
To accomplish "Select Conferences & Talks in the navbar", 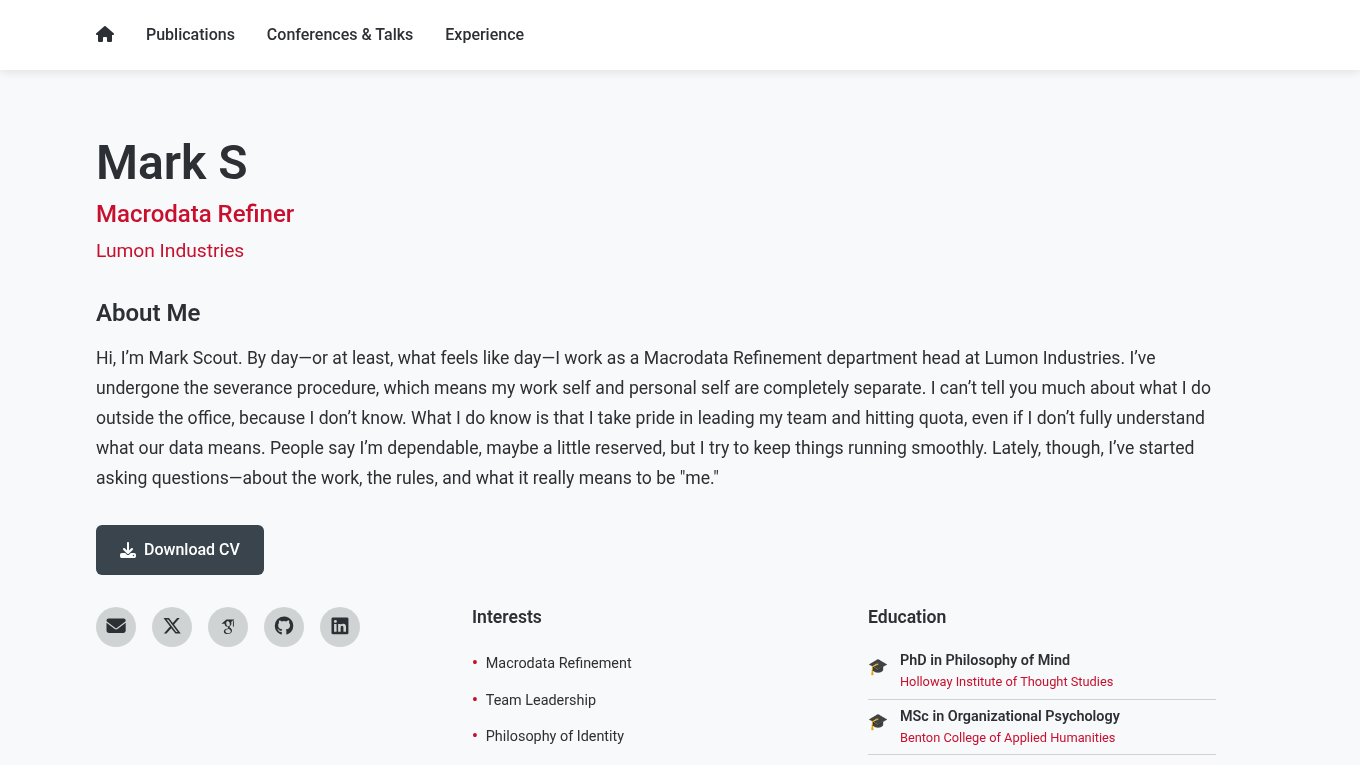I will tap(339, 34).
